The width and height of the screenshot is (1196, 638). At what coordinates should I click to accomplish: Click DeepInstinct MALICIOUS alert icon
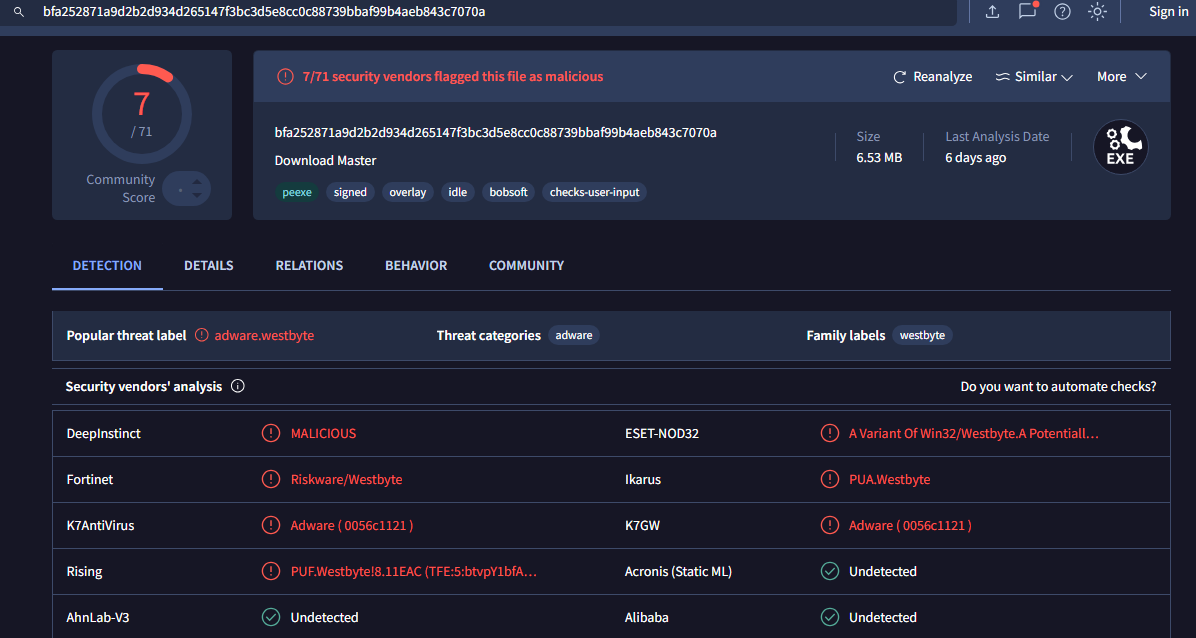(271, 433)
